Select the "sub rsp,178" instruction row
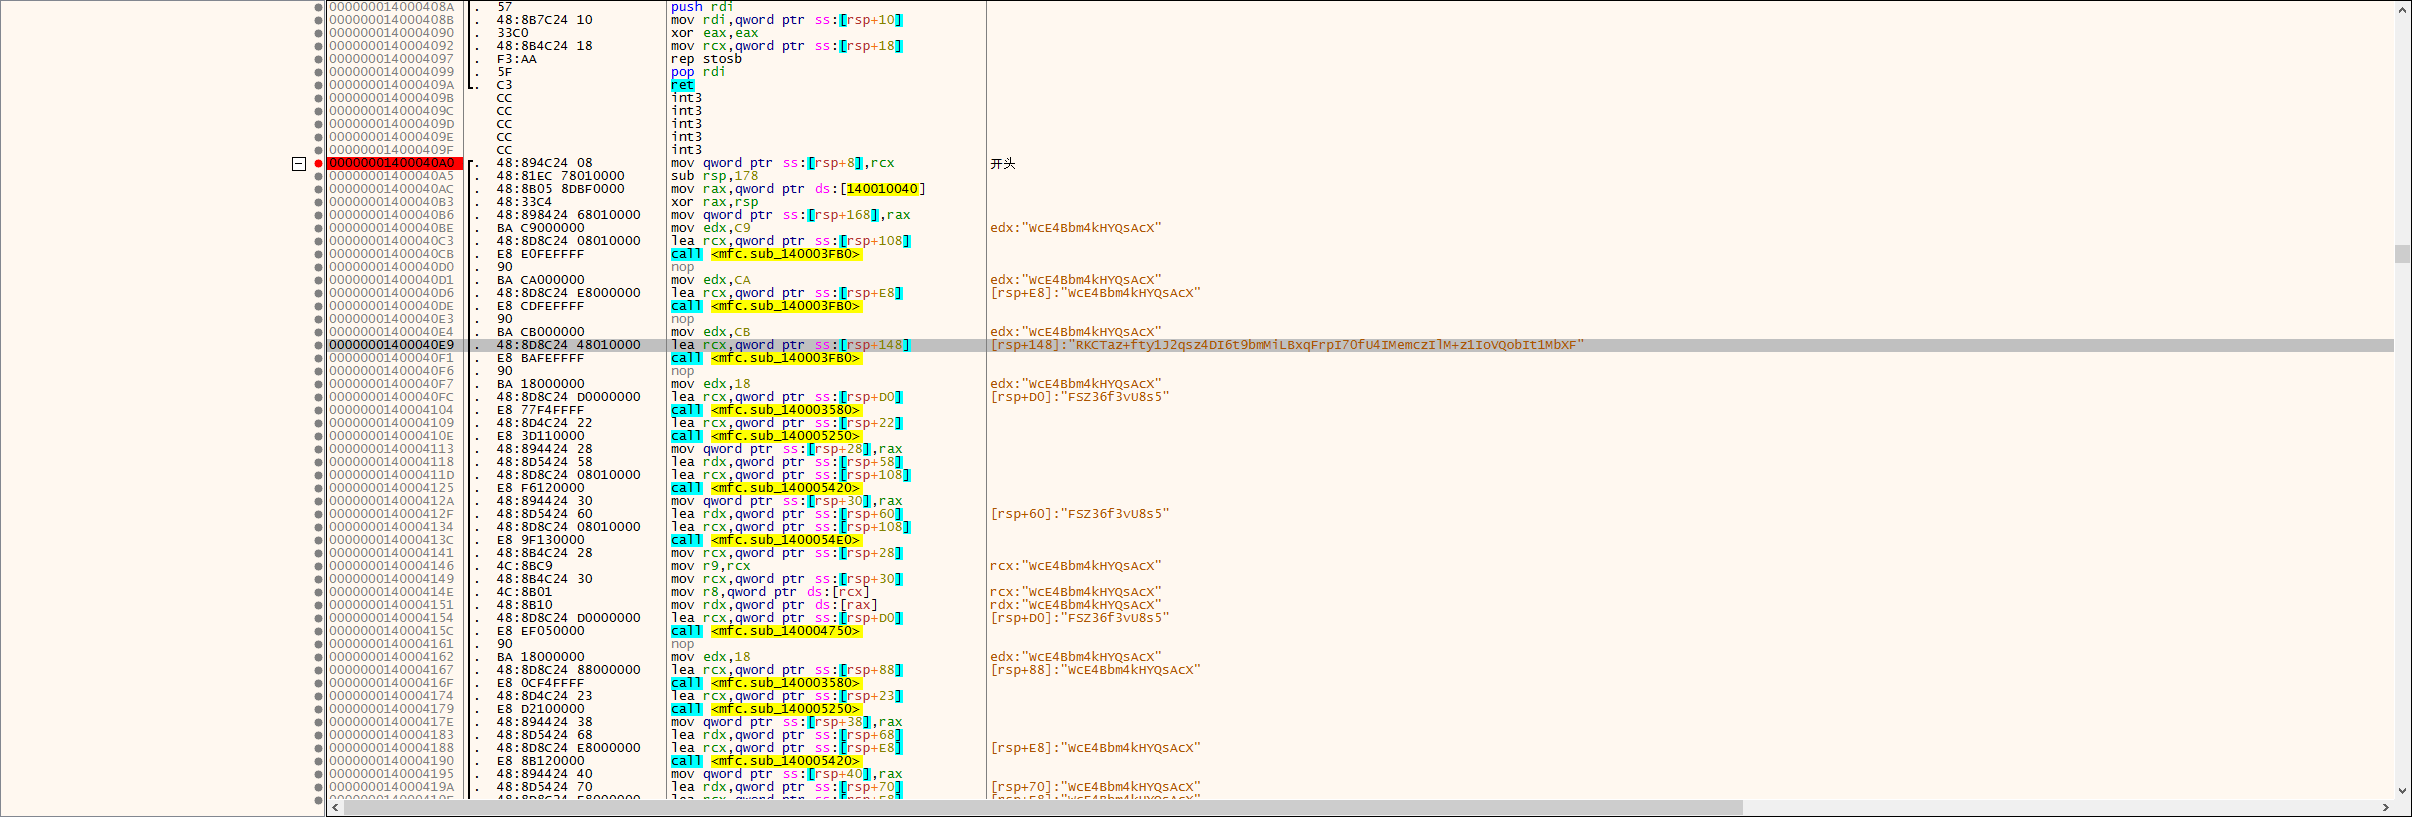Screen dimensions: 2412x817 (x=714, y=176)
